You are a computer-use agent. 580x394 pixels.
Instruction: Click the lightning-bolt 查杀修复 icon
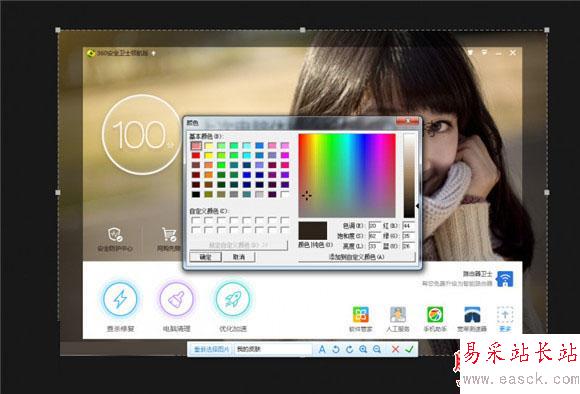[120, 299]
